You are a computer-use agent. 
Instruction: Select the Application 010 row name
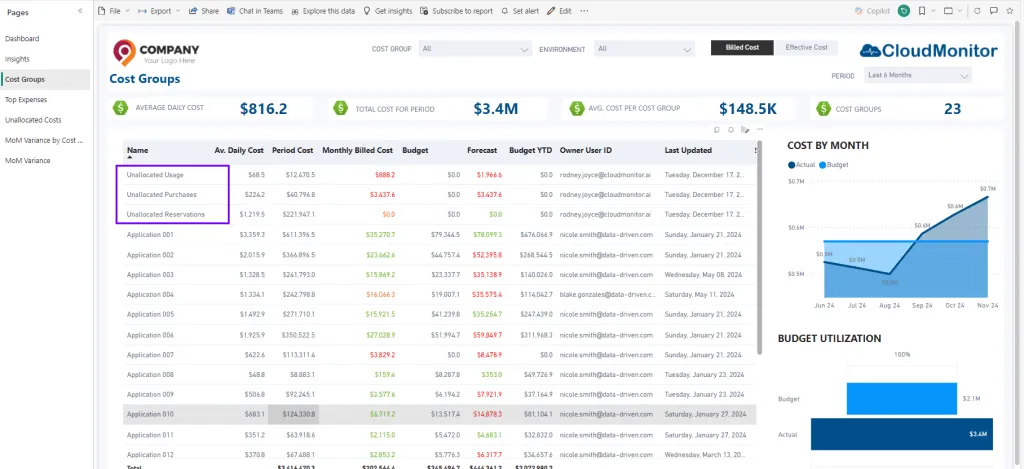[150, 414]
